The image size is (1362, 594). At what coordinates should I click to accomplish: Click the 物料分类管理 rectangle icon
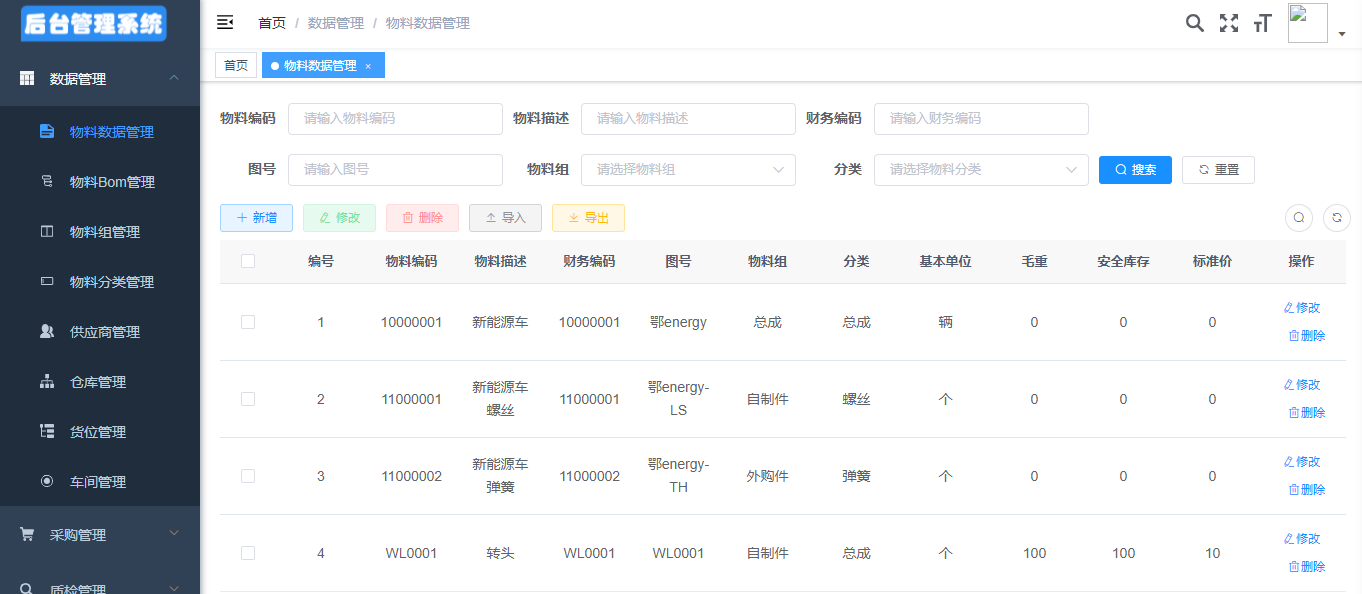[47, 281]
